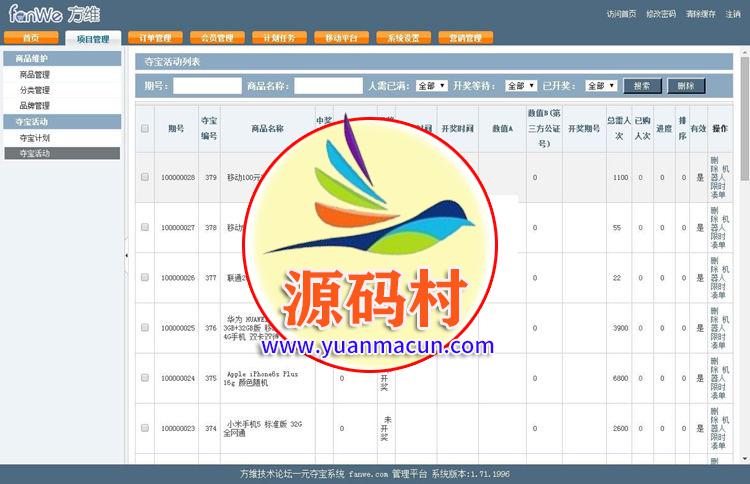Open the 开奖等待 dropdown
The image size is (750, 484).
(520, 86)
